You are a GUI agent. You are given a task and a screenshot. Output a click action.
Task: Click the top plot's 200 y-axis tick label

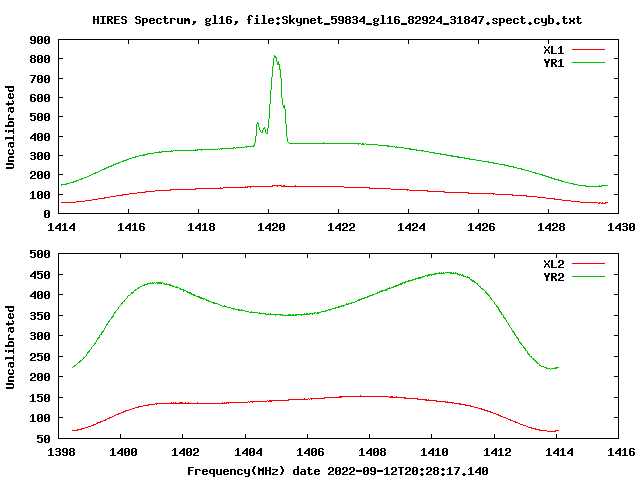click(40, 175)
